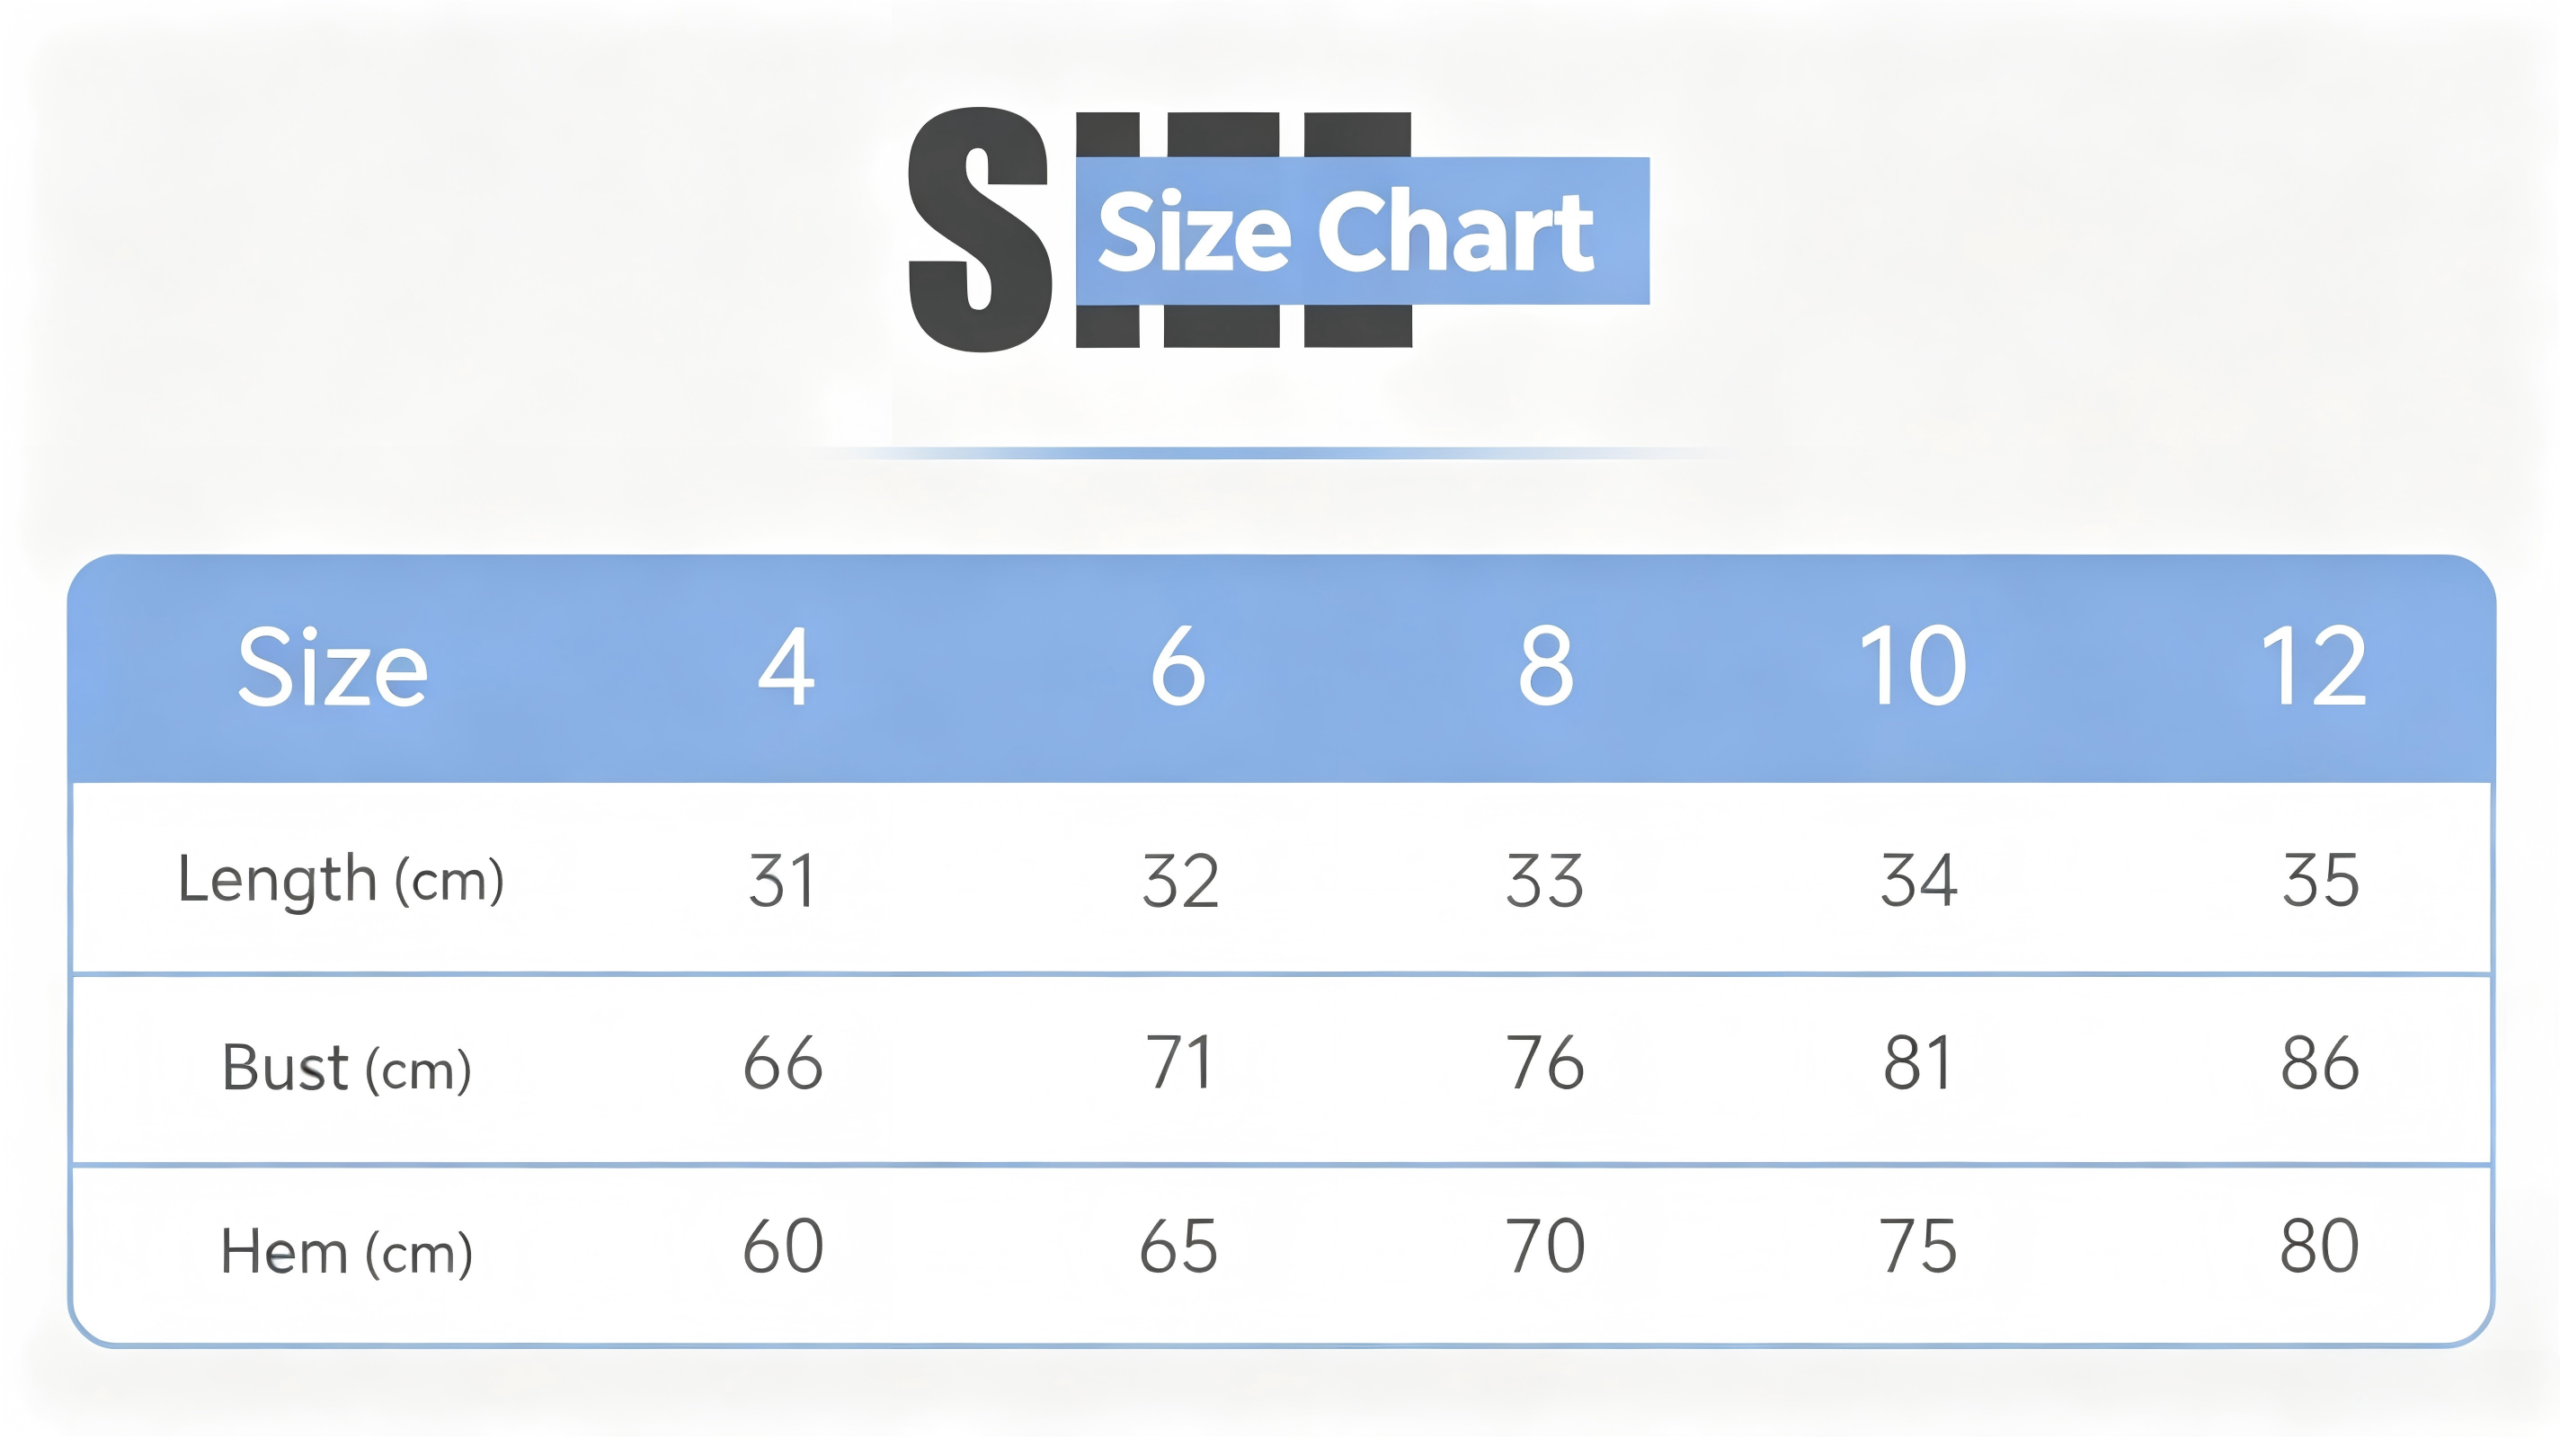The height and width of the screenshot is (1438, 2560).
Task: Select size 10 column header
Action: tap(1913, 667)
